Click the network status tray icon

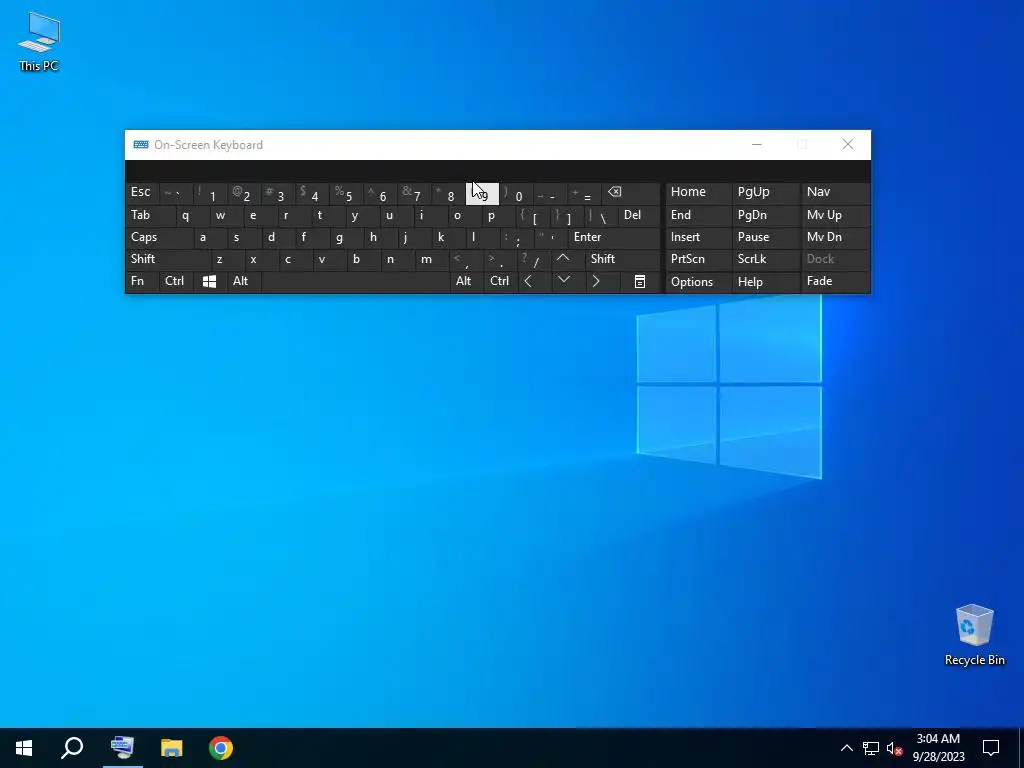871,748
